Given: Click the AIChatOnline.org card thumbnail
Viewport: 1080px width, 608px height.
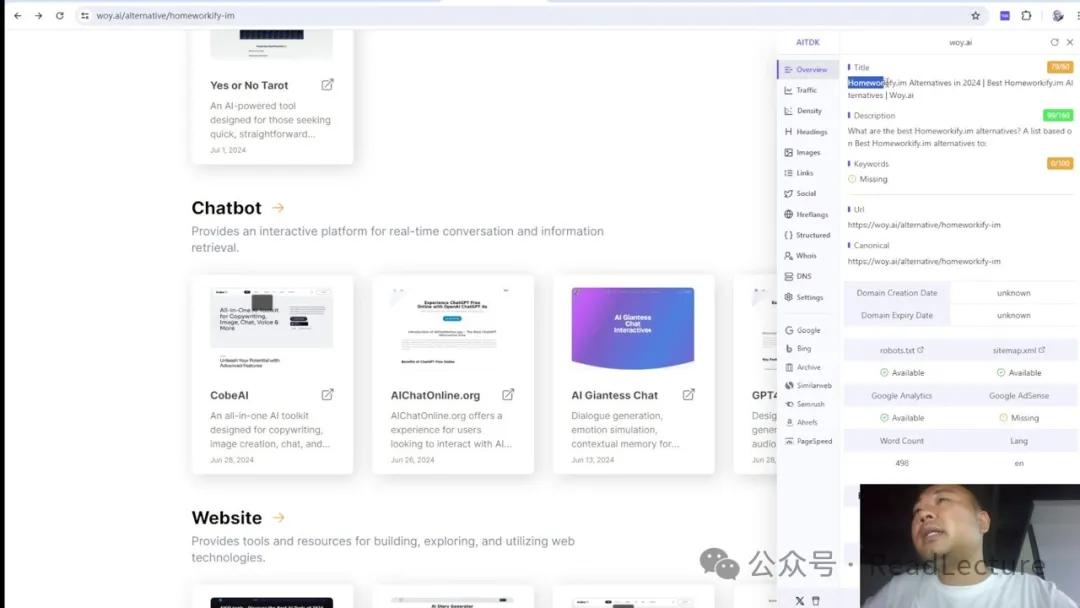Looking at the screenshot, I should (452, 328).
